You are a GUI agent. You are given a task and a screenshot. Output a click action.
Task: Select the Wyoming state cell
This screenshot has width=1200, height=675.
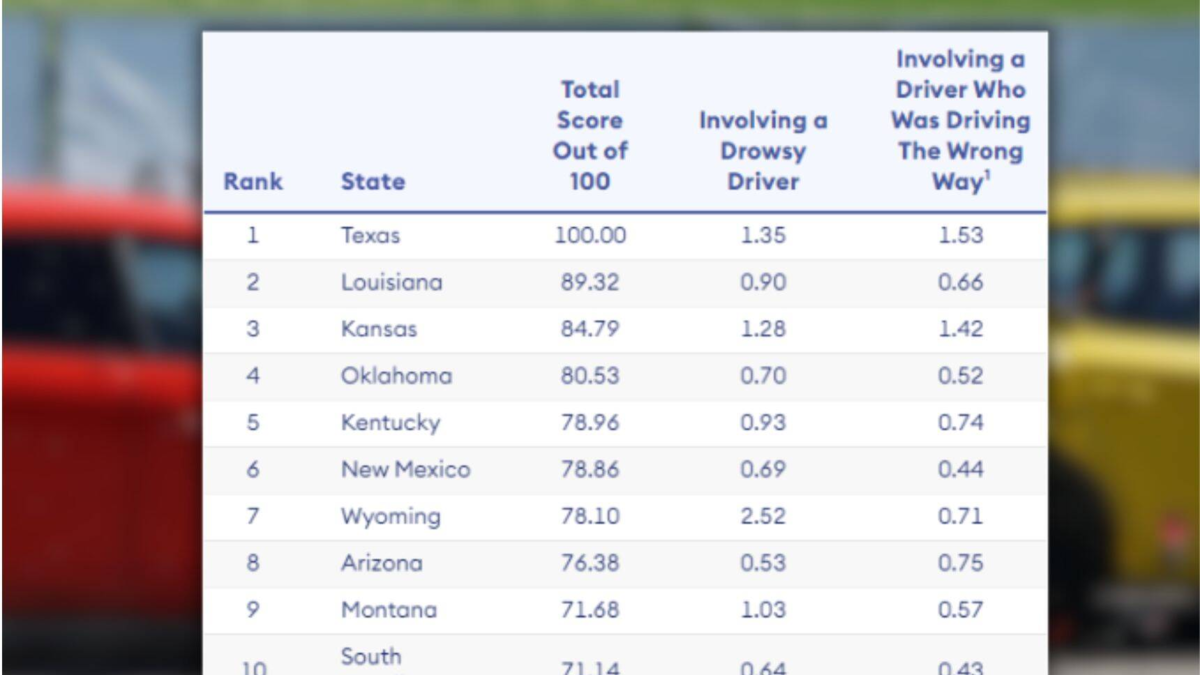point(390,516)
